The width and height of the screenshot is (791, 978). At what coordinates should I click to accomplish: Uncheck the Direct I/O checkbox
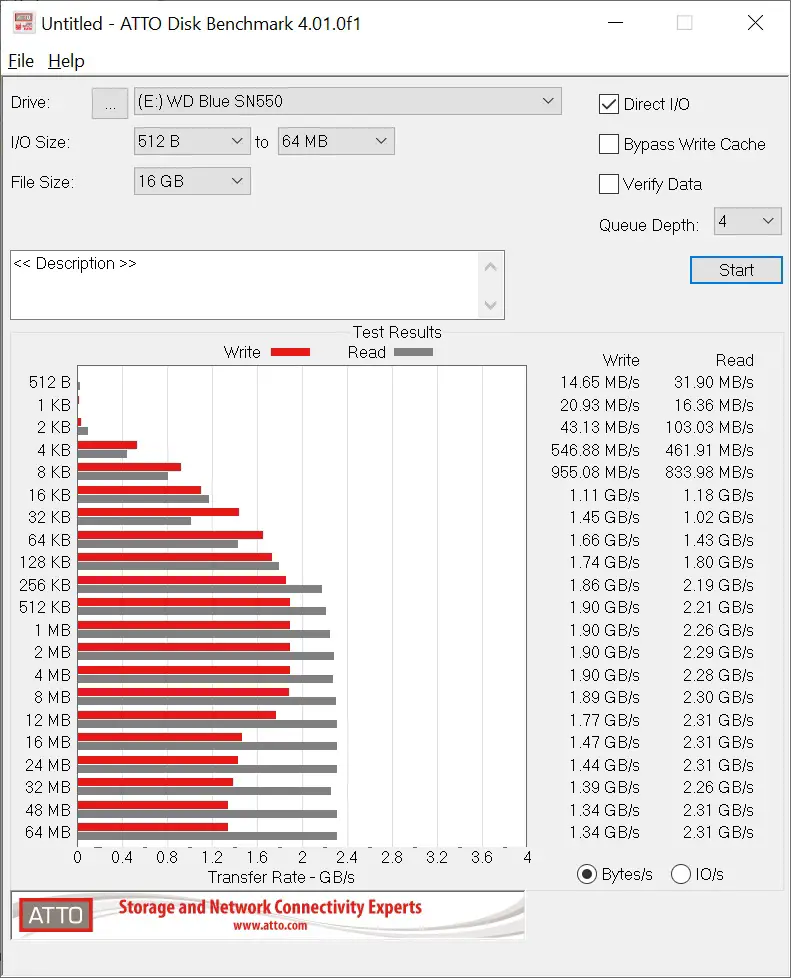pyautogui.click(x=609, y=104)
